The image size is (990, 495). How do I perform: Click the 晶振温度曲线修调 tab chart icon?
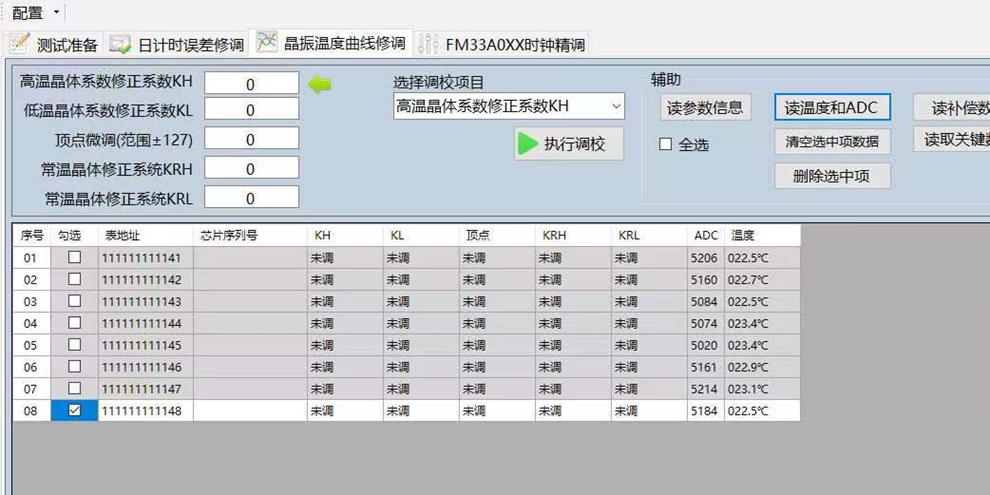(x=266, y=42)
